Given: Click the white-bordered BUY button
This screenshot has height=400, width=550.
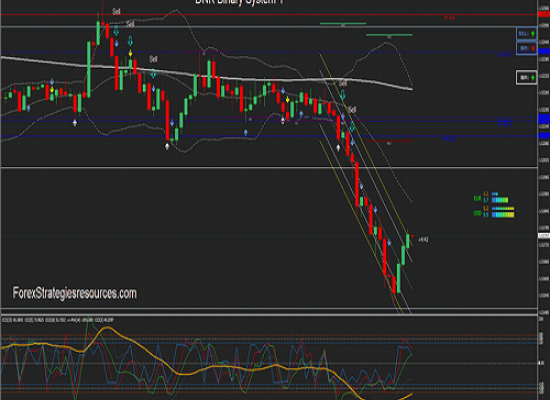Looking at the screenshot, I should pos(526,78).
